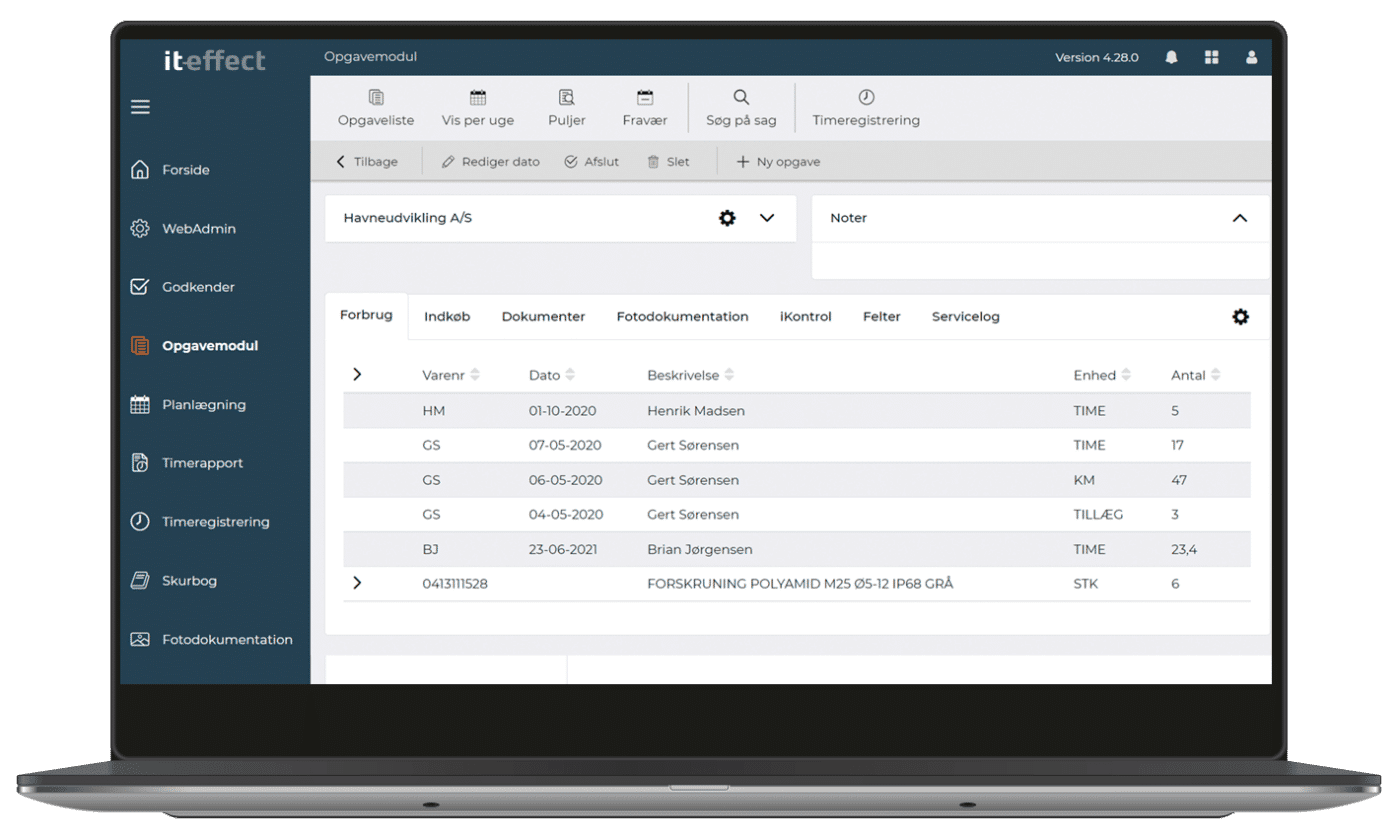Select the Brian Jørgensen row
Image resolution: width=1400 pixels, height=834 pixels.
tap(797, 549)
